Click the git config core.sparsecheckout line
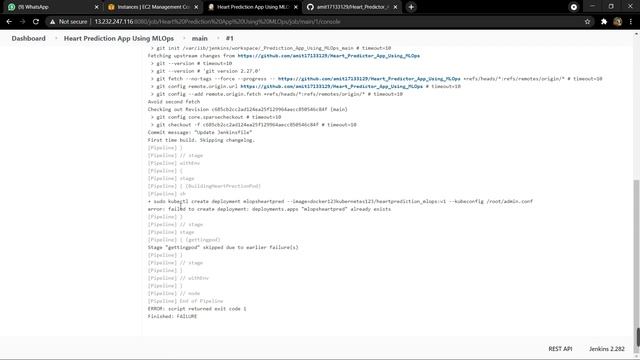640x360 pixels. 216,117
